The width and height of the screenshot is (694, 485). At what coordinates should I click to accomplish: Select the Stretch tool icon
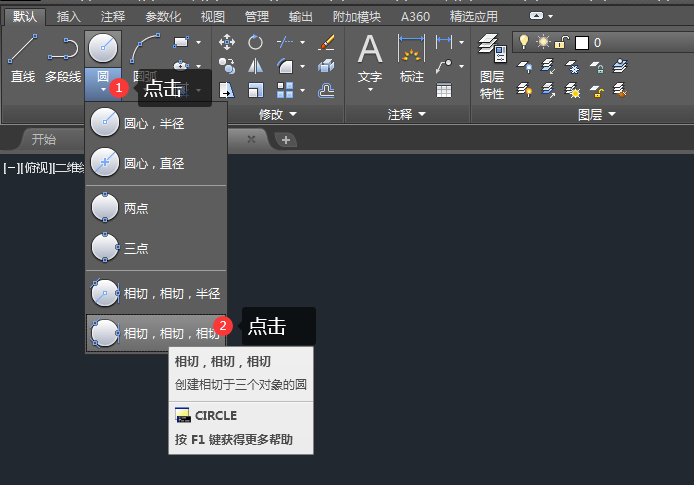tap(227, 90)
